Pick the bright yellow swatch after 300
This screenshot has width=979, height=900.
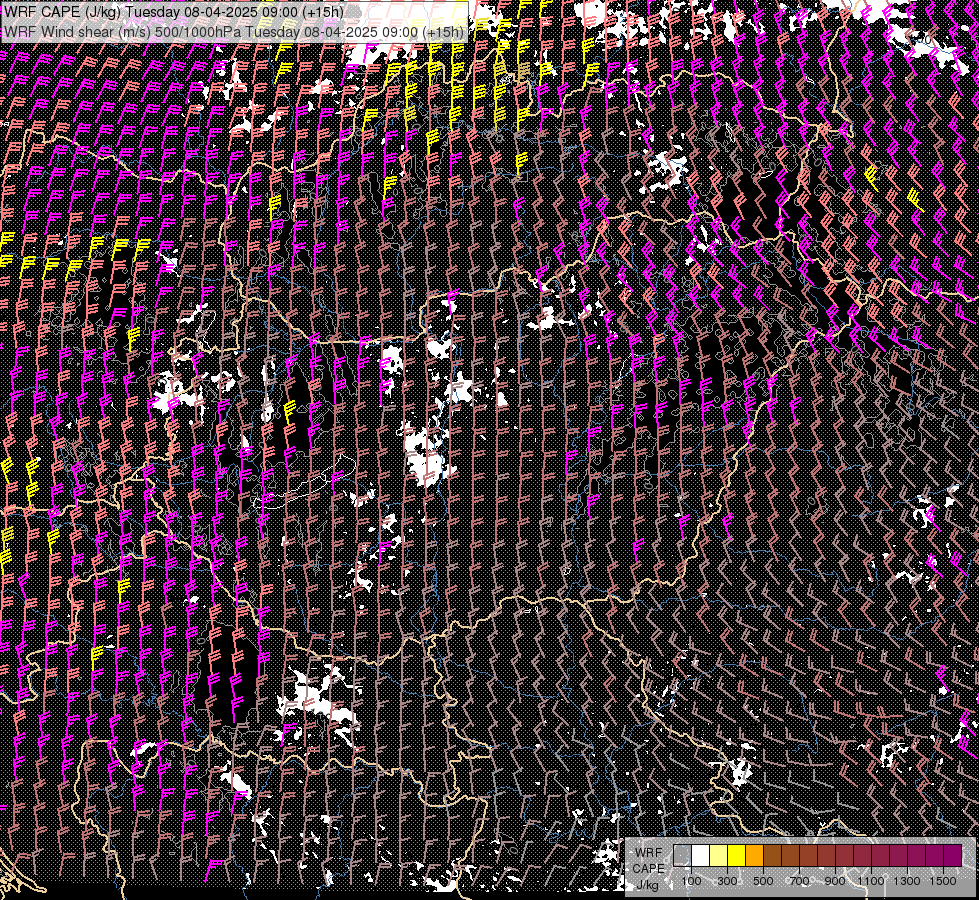coord(737,855)
